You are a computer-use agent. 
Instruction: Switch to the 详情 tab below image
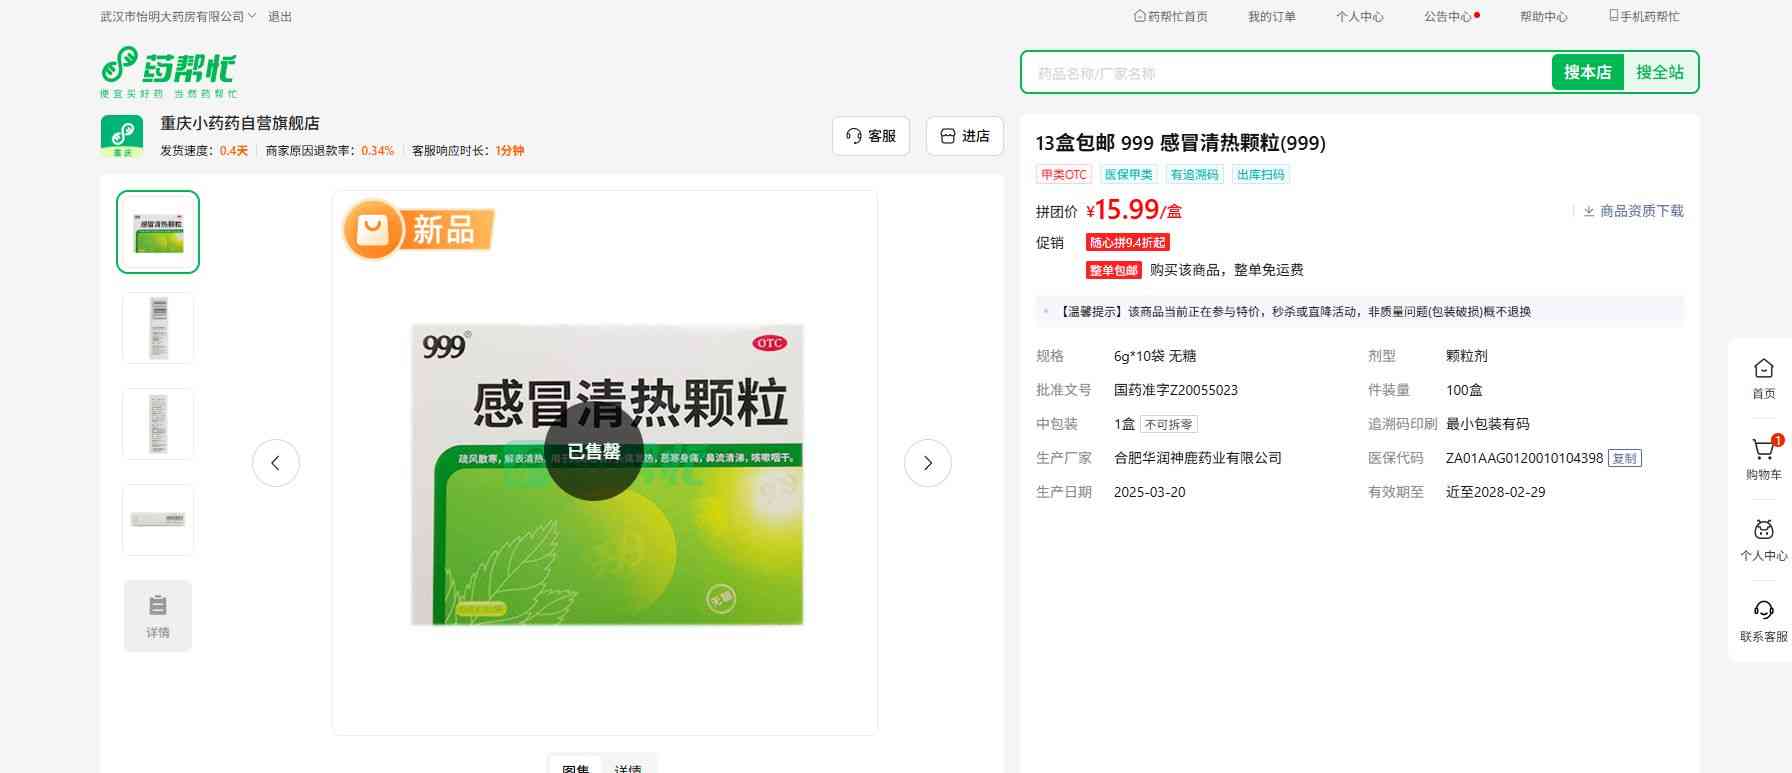tap(628, 767)
